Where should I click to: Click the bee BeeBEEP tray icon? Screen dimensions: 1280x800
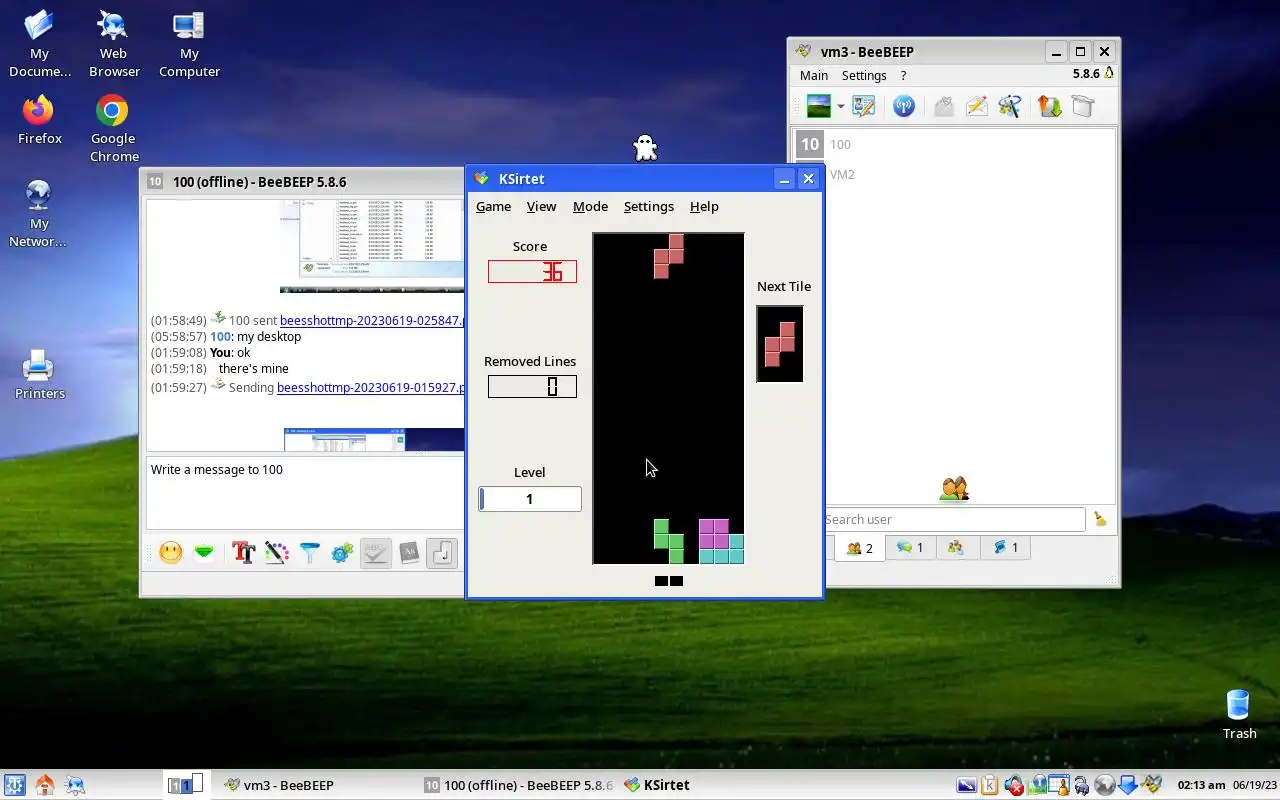(1152, 785)
